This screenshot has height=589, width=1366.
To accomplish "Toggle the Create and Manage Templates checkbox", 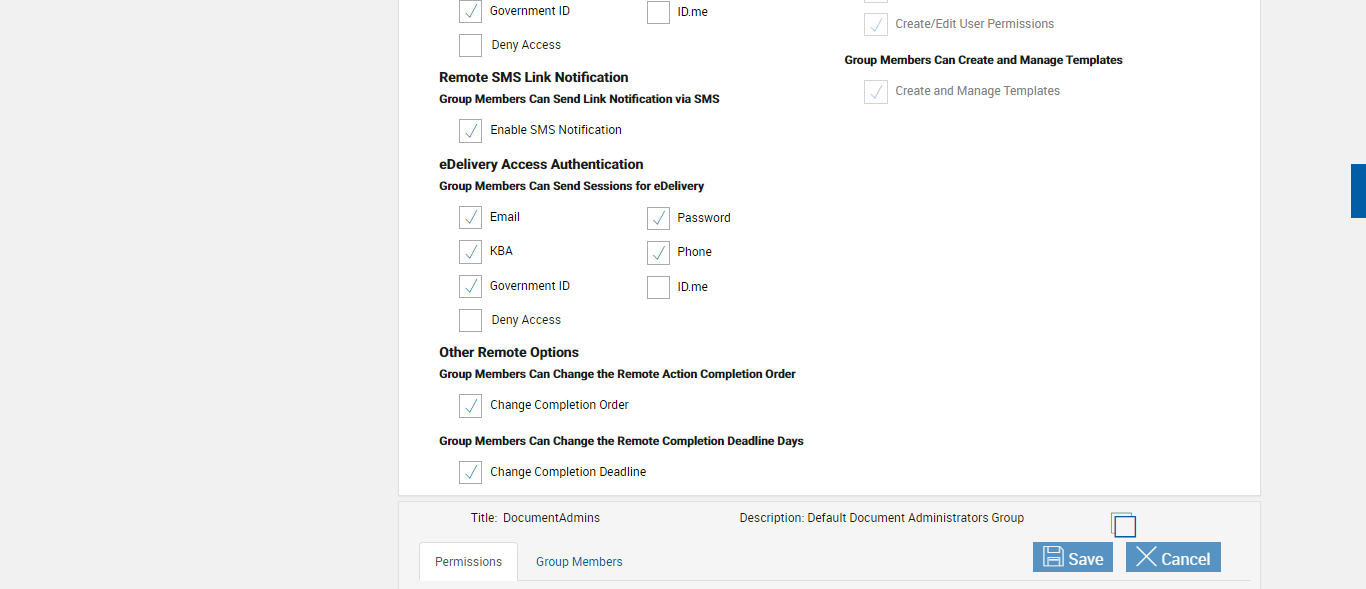I will tap(876, 92).
